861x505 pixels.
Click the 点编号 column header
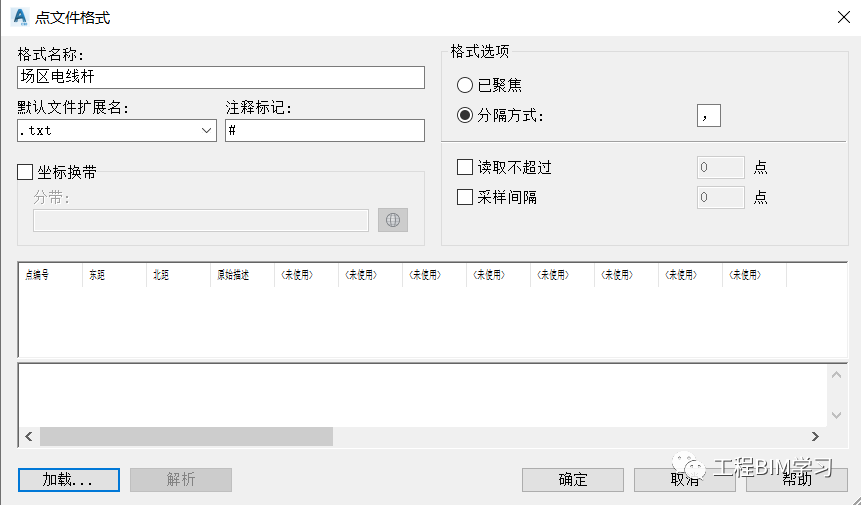click(x=51, y=275)
